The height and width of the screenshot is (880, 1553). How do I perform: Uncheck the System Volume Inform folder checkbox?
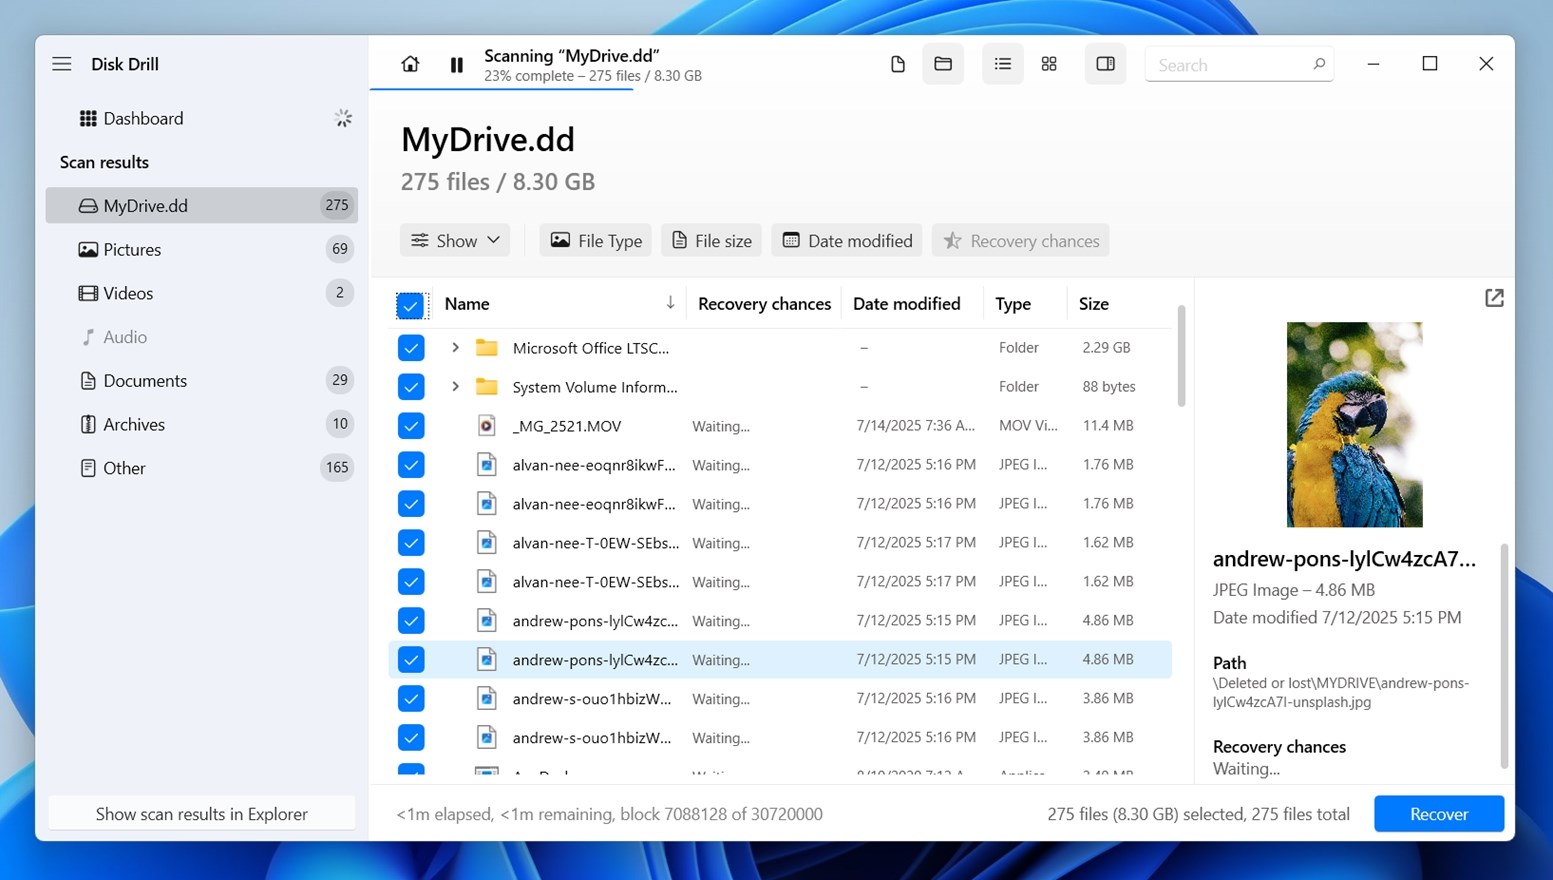pyautogui.click(x=411, y=387)
